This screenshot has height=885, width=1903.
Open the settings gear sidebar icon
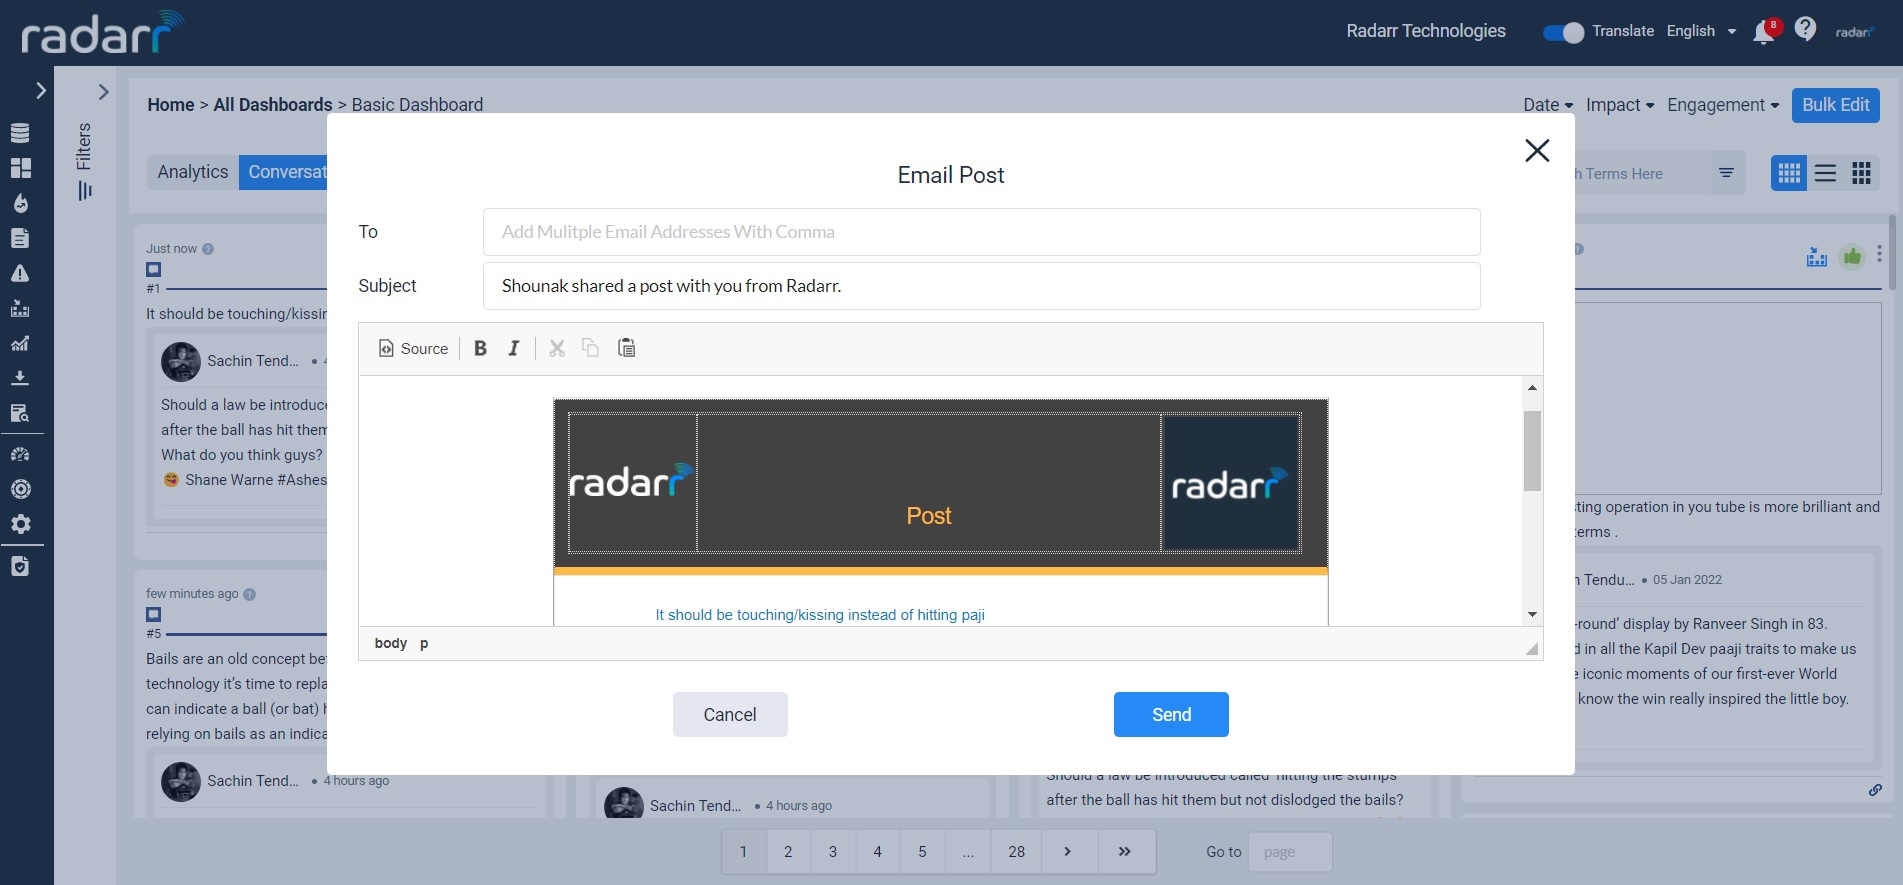(x=20, y=524)
